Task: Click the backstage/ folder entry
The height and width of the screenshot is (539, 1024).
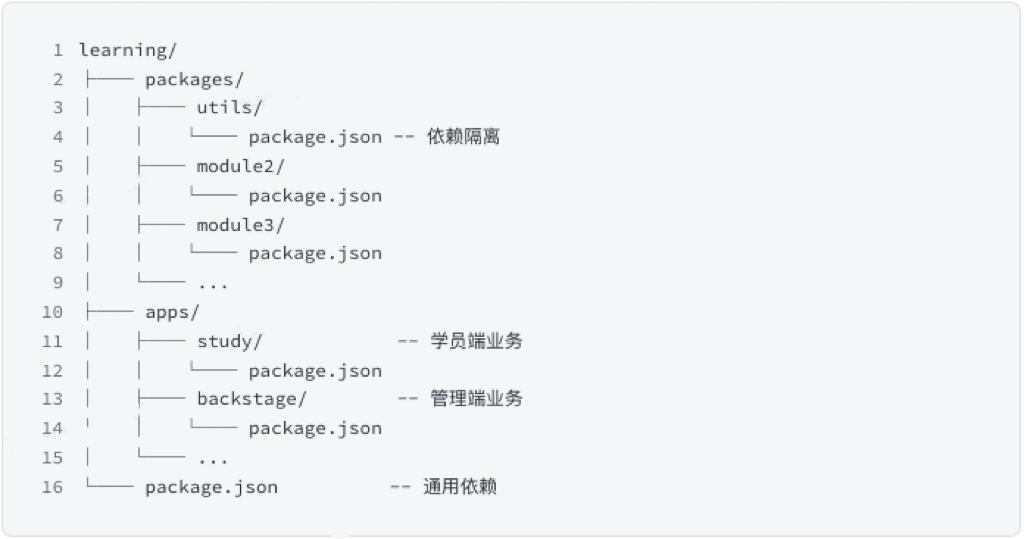Action: (251, 399)
